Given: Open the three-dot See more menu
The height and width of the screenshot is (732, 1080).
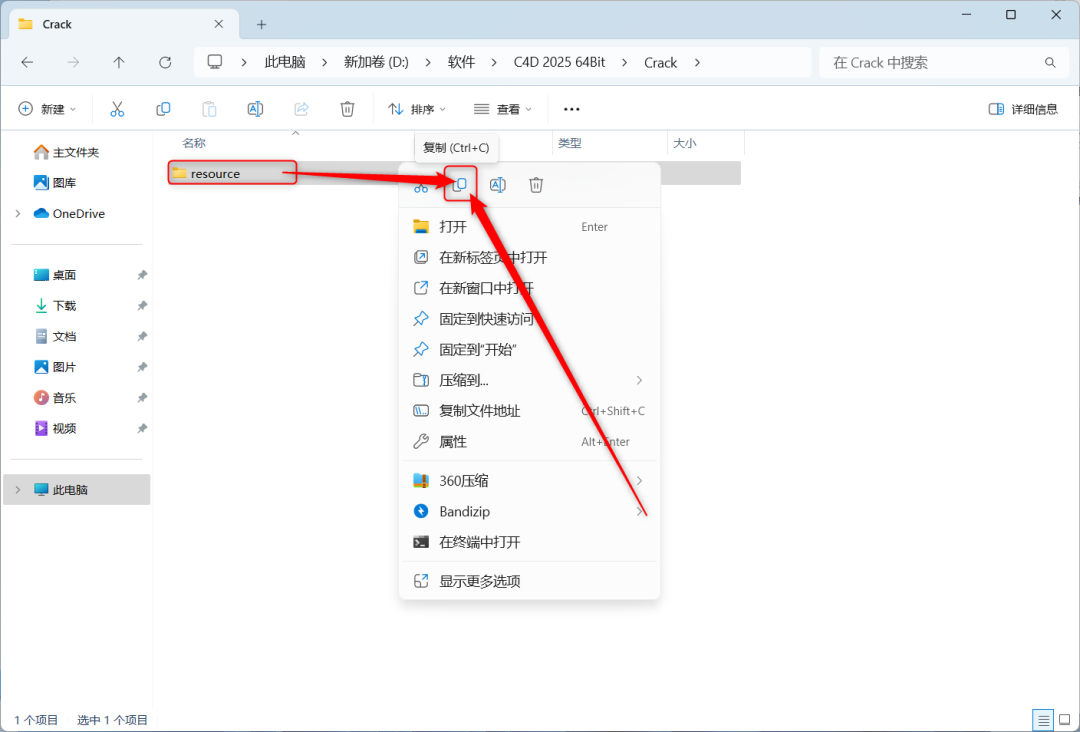Looking at the screenshot, I should click(x=572, y=109).
